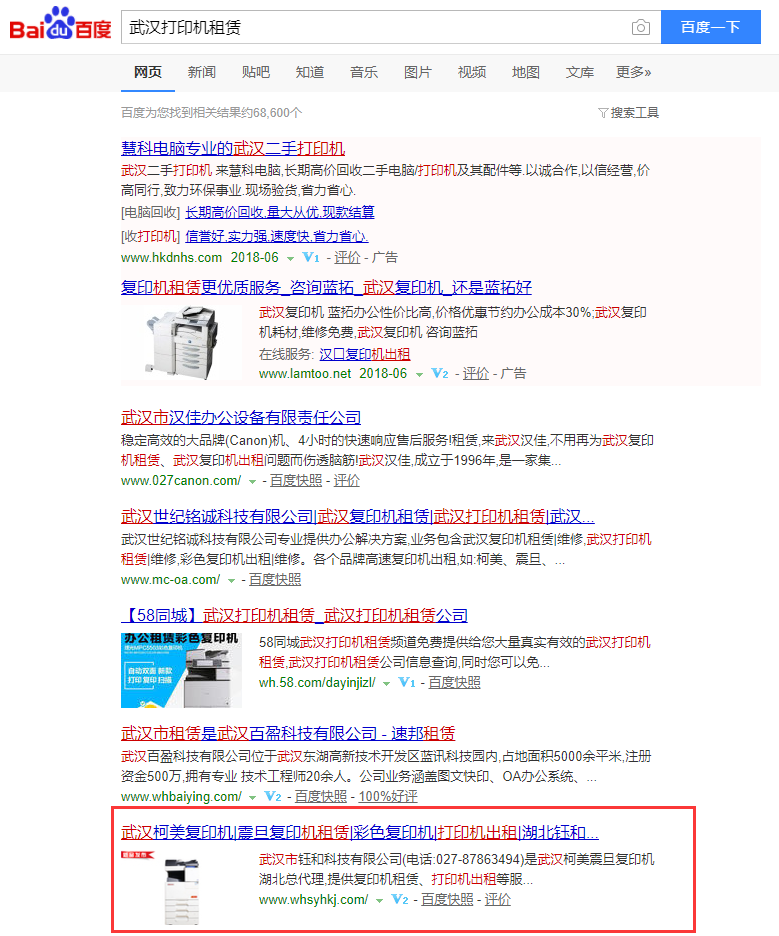The height and width of the screenshot is (936, 779).
Task: Open 汉口复印机出租 online service link
Action: (365, 354)
